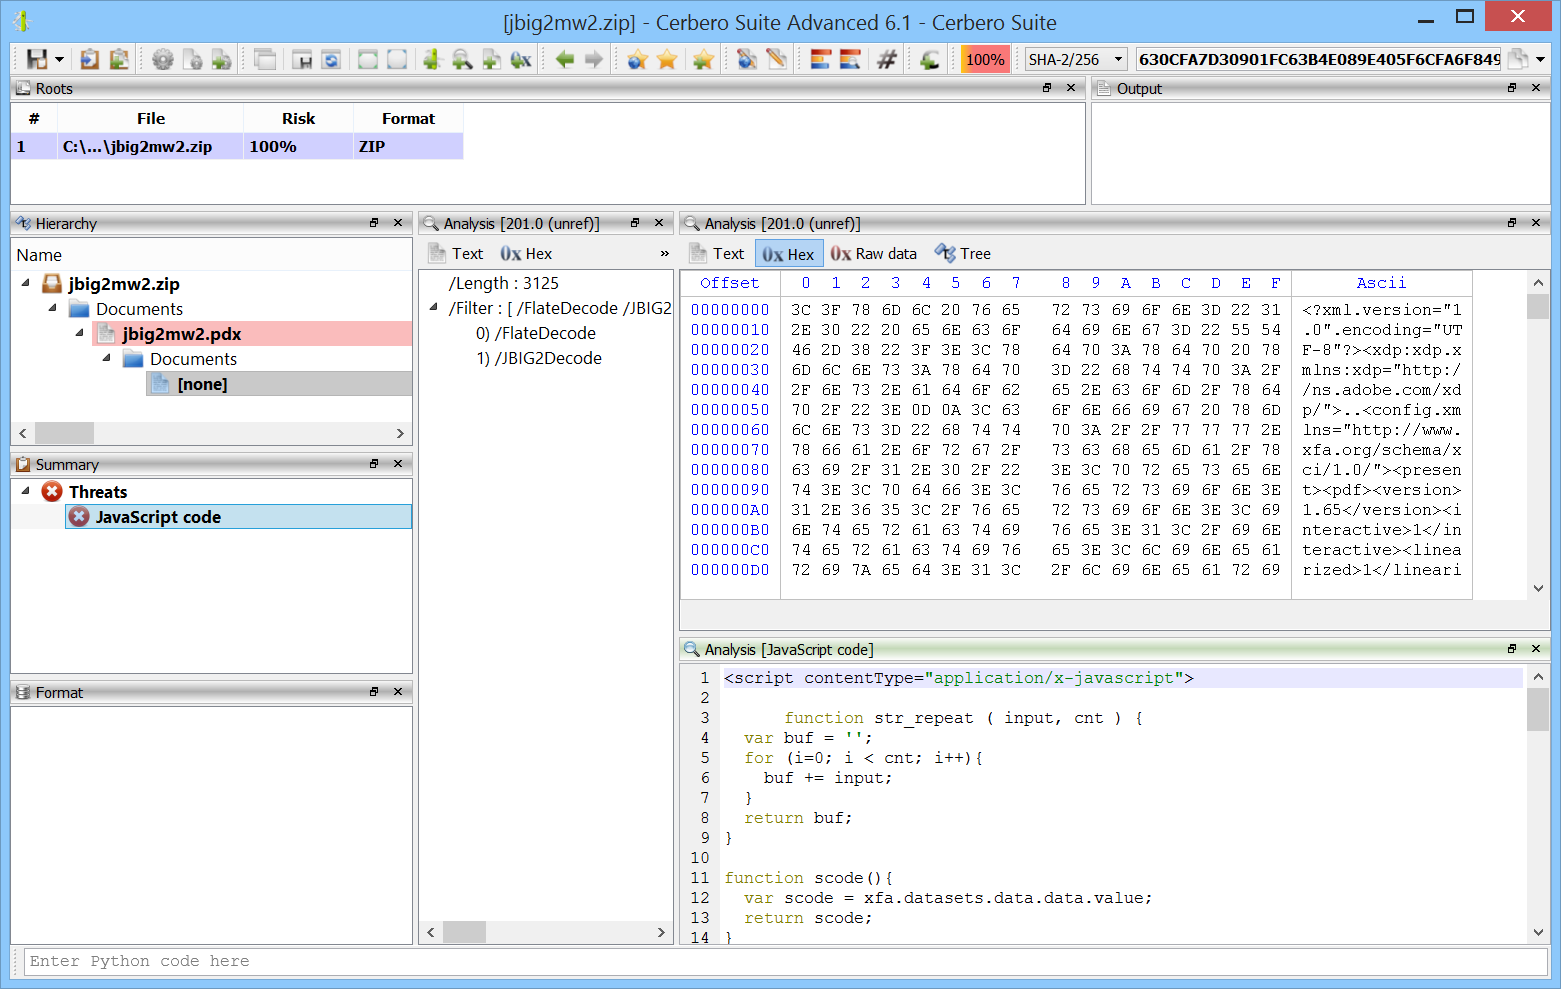1561x989 pixels.
Task: Click the gear-page with green plus icon
Action: (x=222, y=59)
